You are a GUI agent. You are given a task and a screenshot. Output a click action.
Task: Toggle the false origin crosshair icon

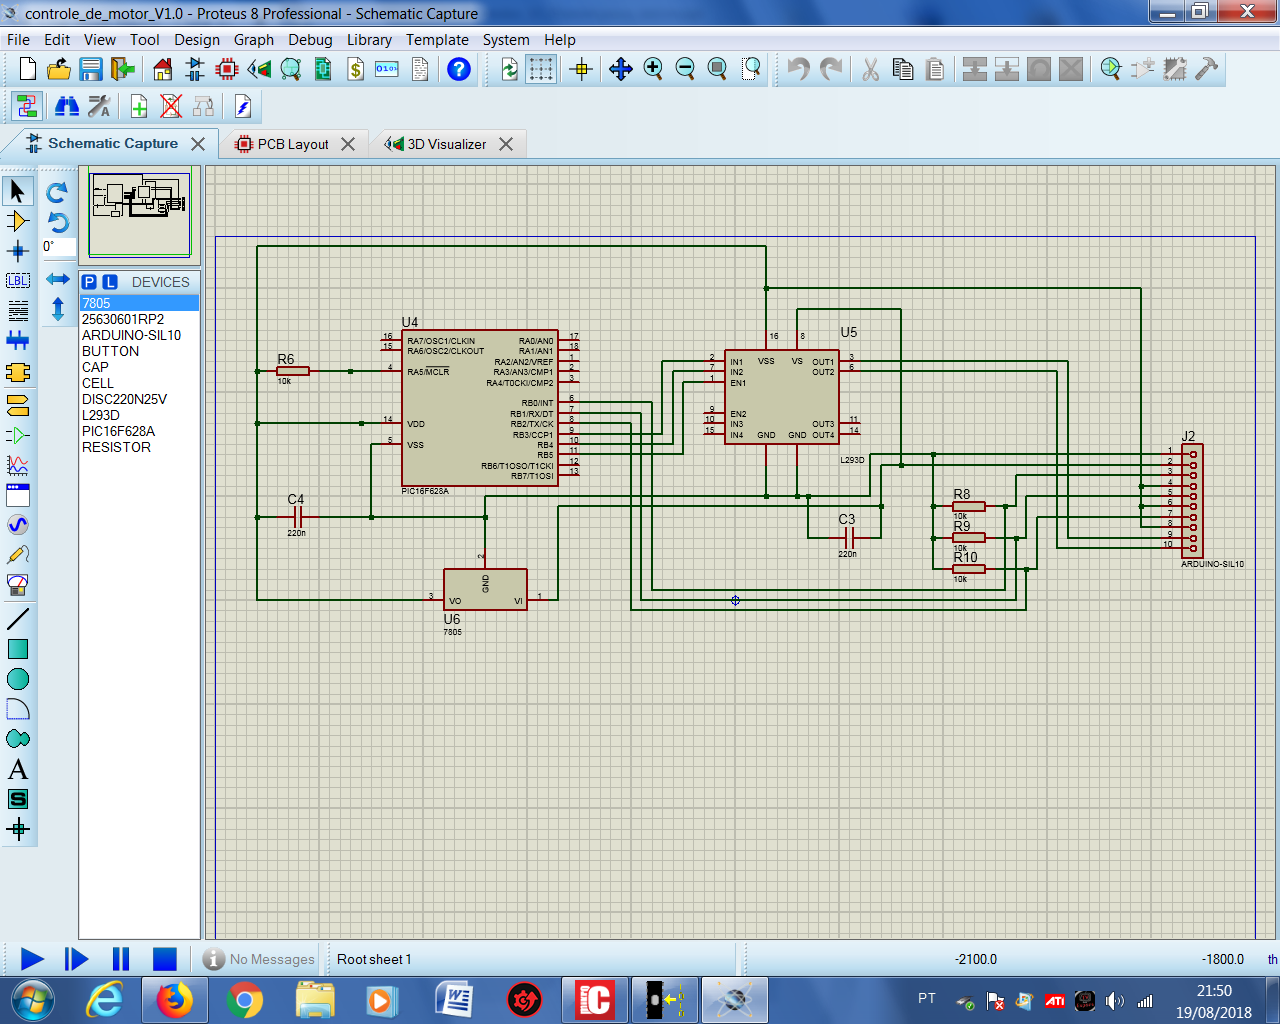click(x=581, y=69)
